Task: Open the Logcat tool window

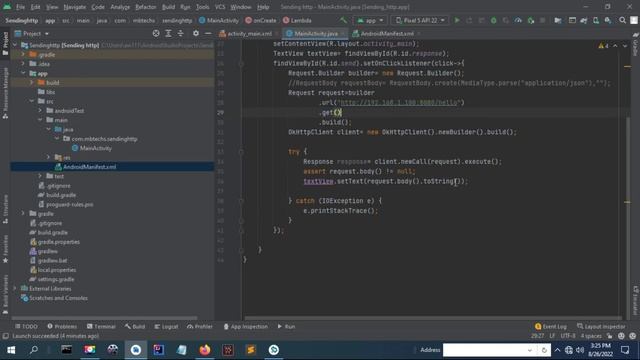Action: (166, 327)
